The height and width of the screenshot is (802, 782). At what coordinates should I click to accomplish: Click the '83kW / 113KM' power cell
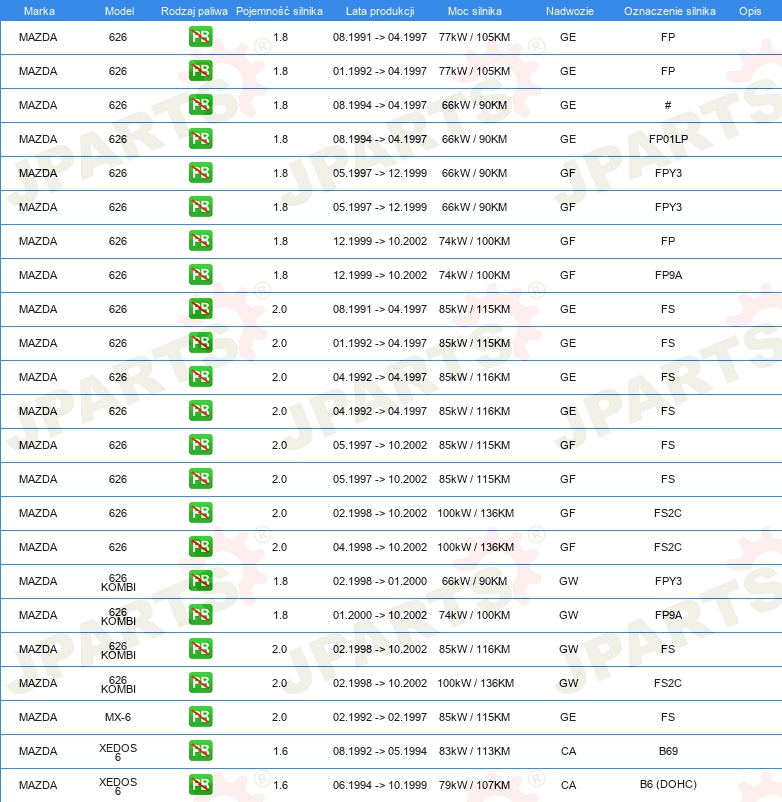tap(474, 751)
